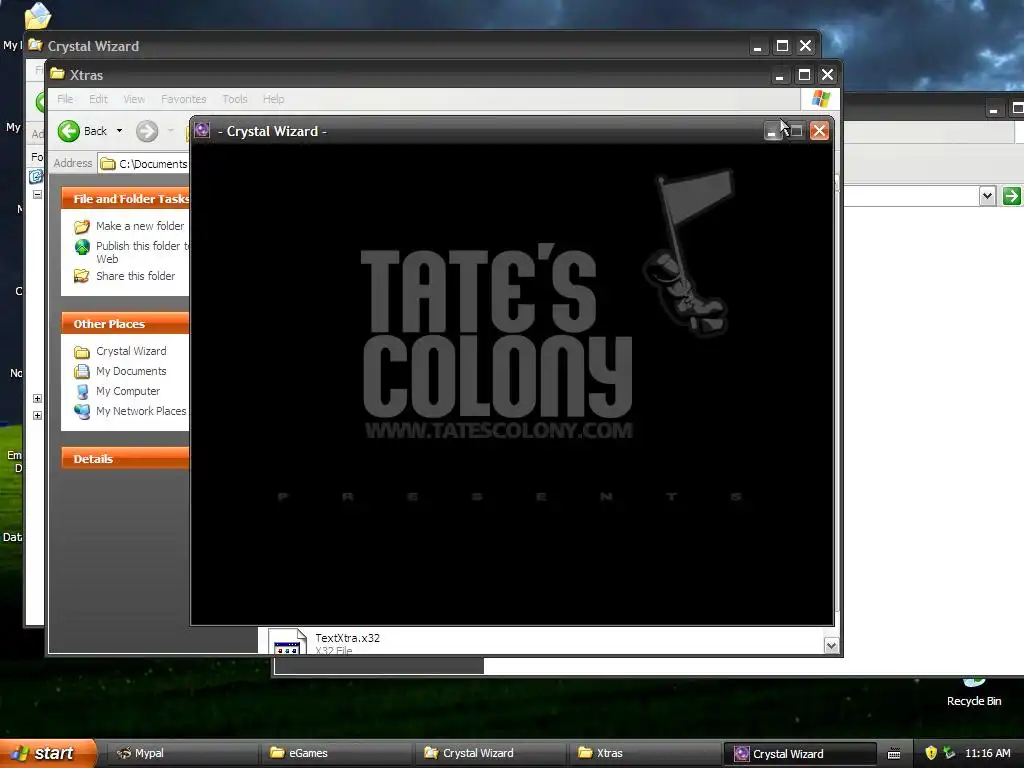1024x768 pixels.
Task: Click the Start button
Action: click(48, 753)
